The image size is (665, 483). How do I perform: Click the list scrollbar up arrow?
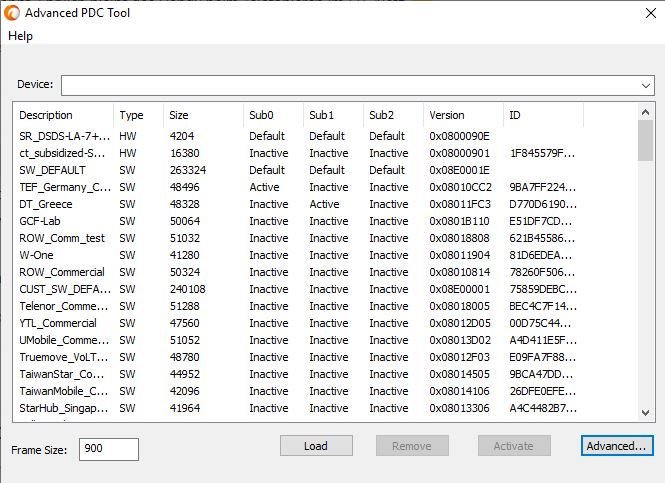click(645, 112)
